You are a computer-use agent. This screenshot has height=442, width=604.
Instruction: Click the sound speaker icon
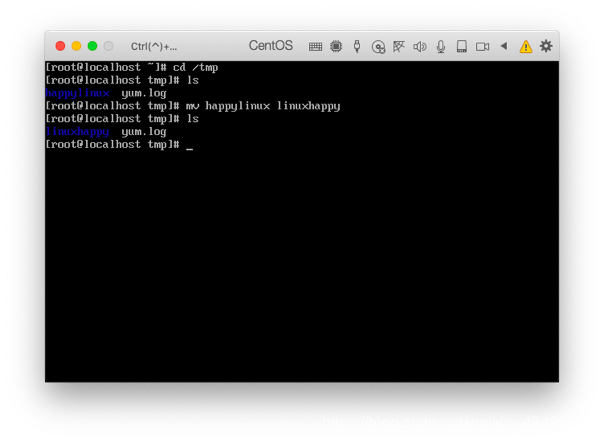point(420,47)
